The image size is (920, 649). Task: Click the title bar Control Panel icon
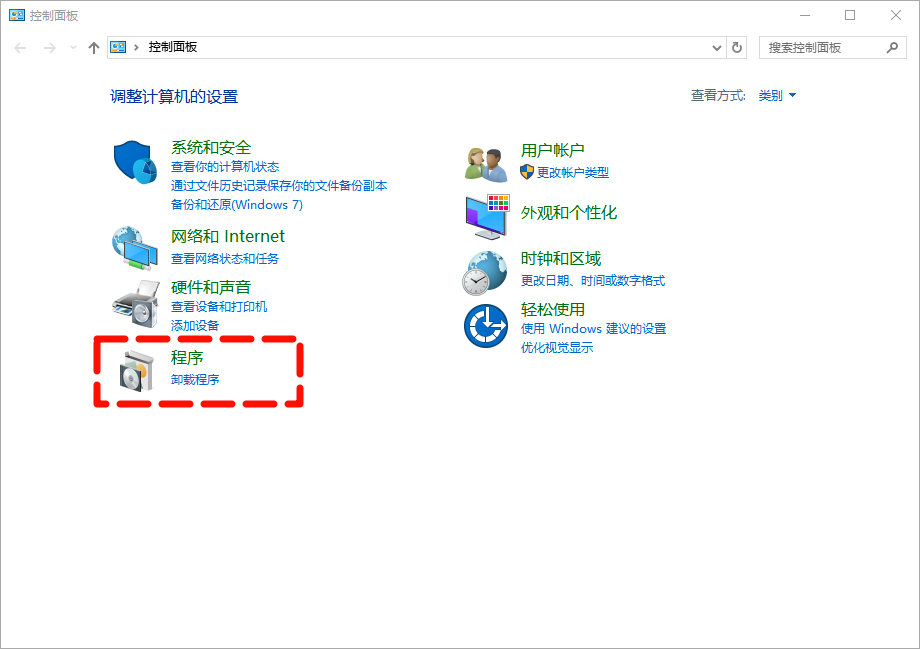[17, 15]
